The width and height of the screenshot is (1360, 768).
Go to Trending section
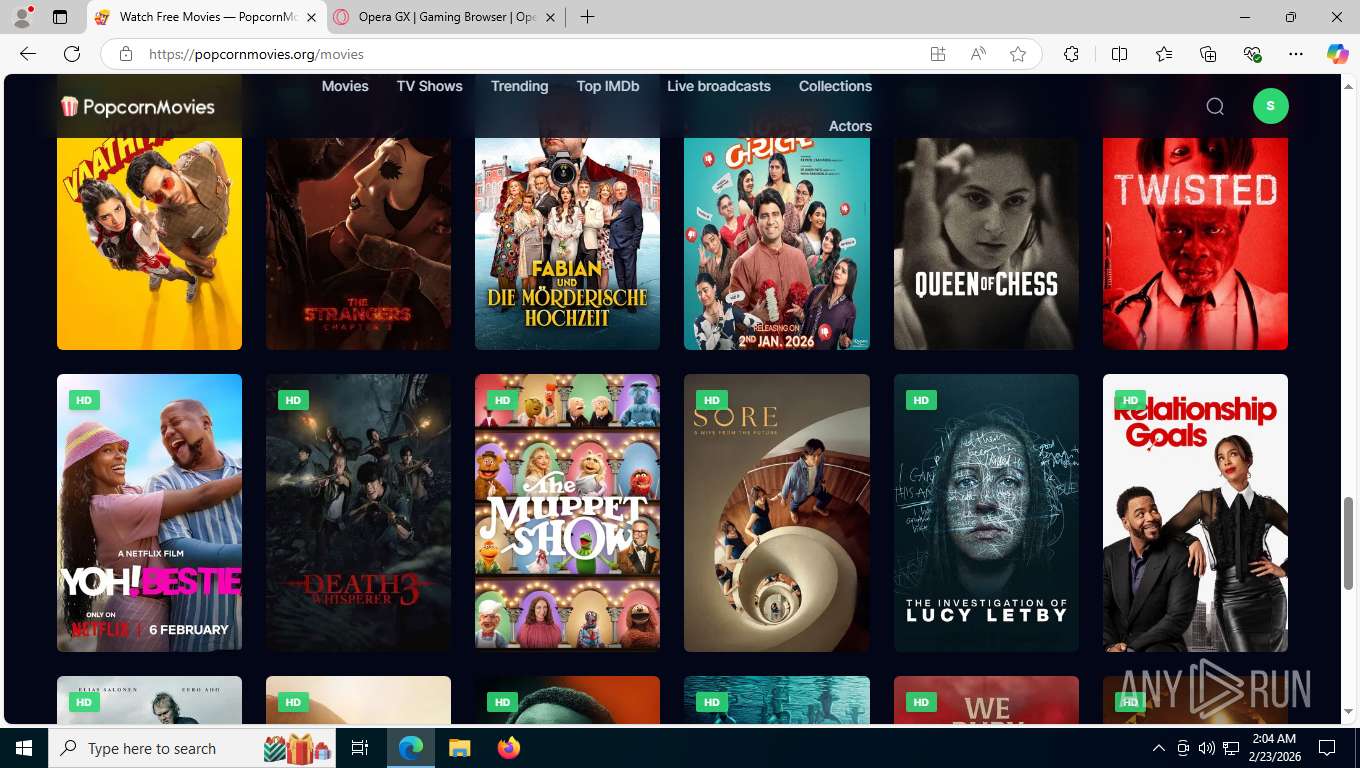pyautogui.click(x=520, y=86)
